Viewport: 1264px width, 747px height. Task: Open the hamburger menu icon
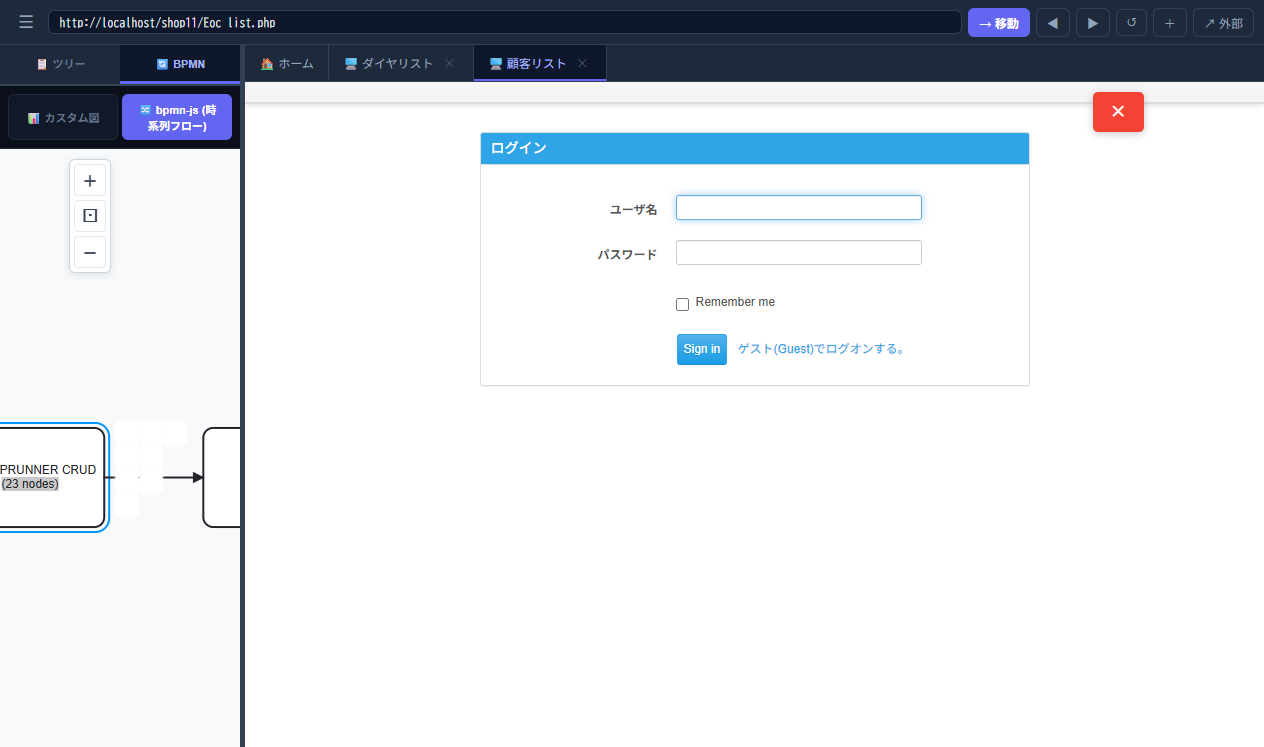click(26, 22)
